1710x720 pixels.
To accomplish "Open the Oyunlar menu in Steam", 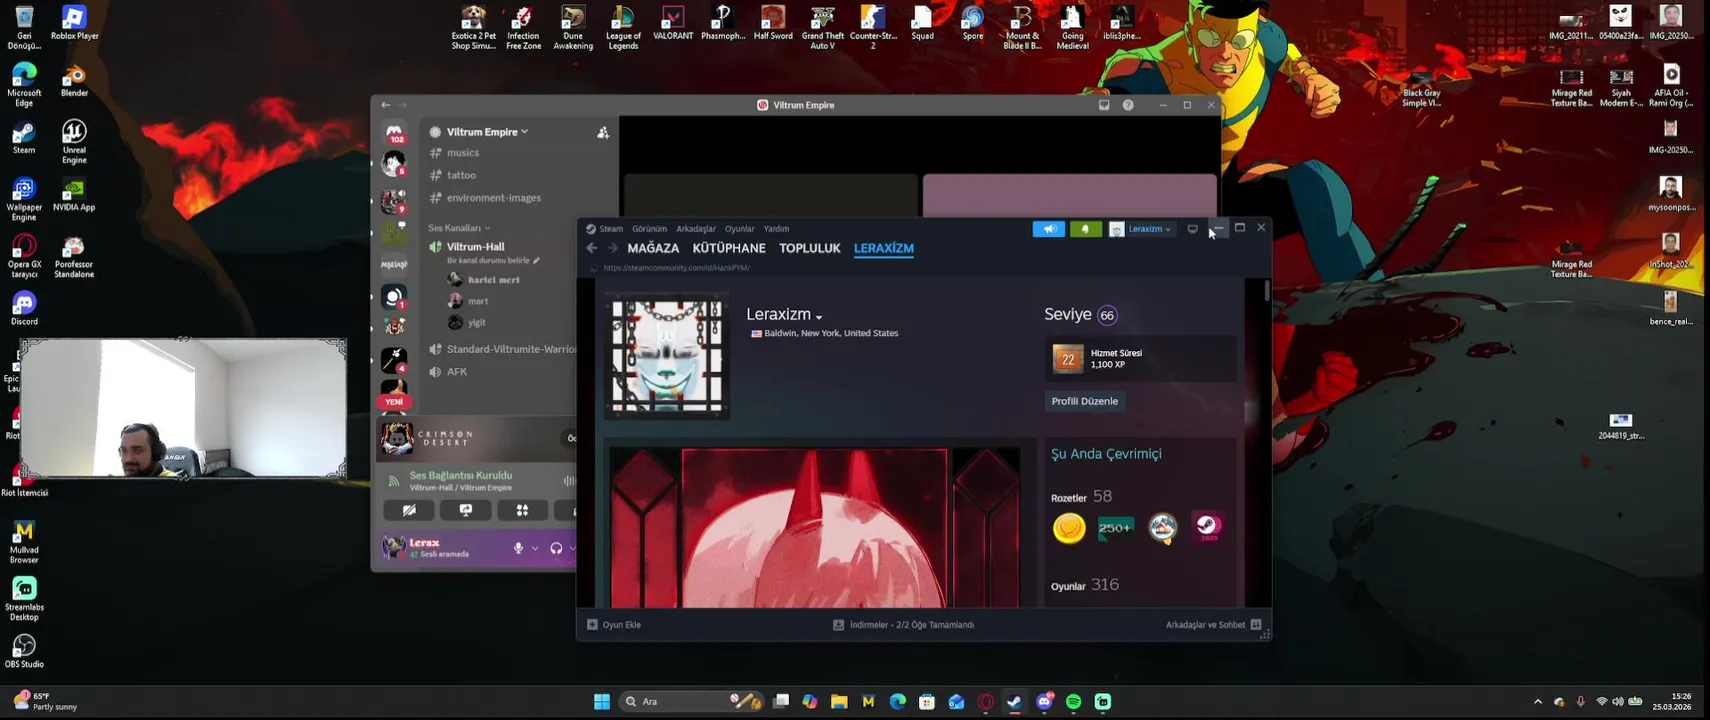I will click(x=740, y=229).
